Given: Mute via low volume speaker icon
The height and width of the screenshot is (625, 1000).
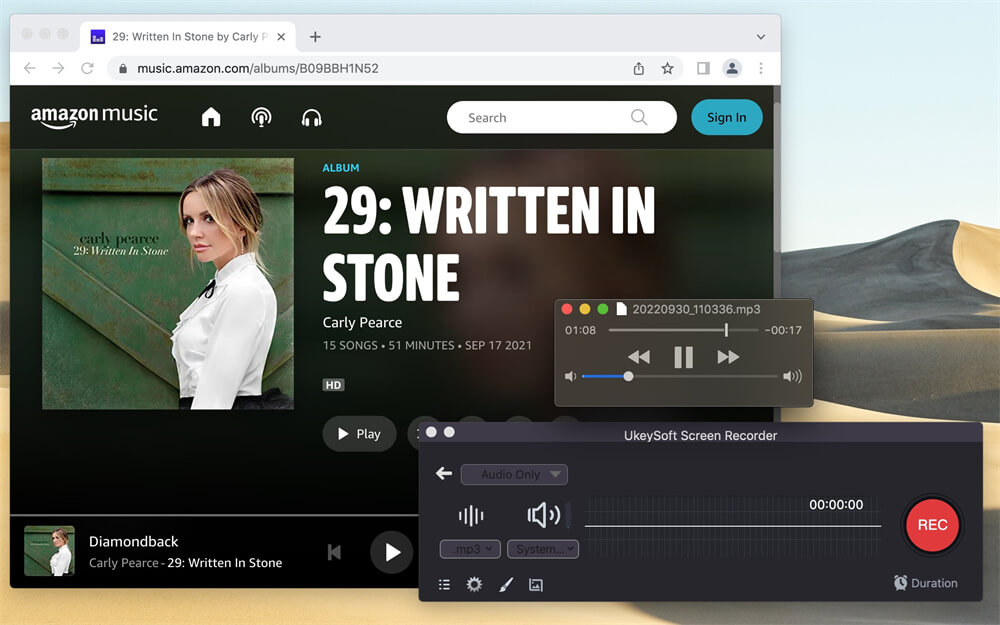Looking at the screenshot, I should click(570, 376).
